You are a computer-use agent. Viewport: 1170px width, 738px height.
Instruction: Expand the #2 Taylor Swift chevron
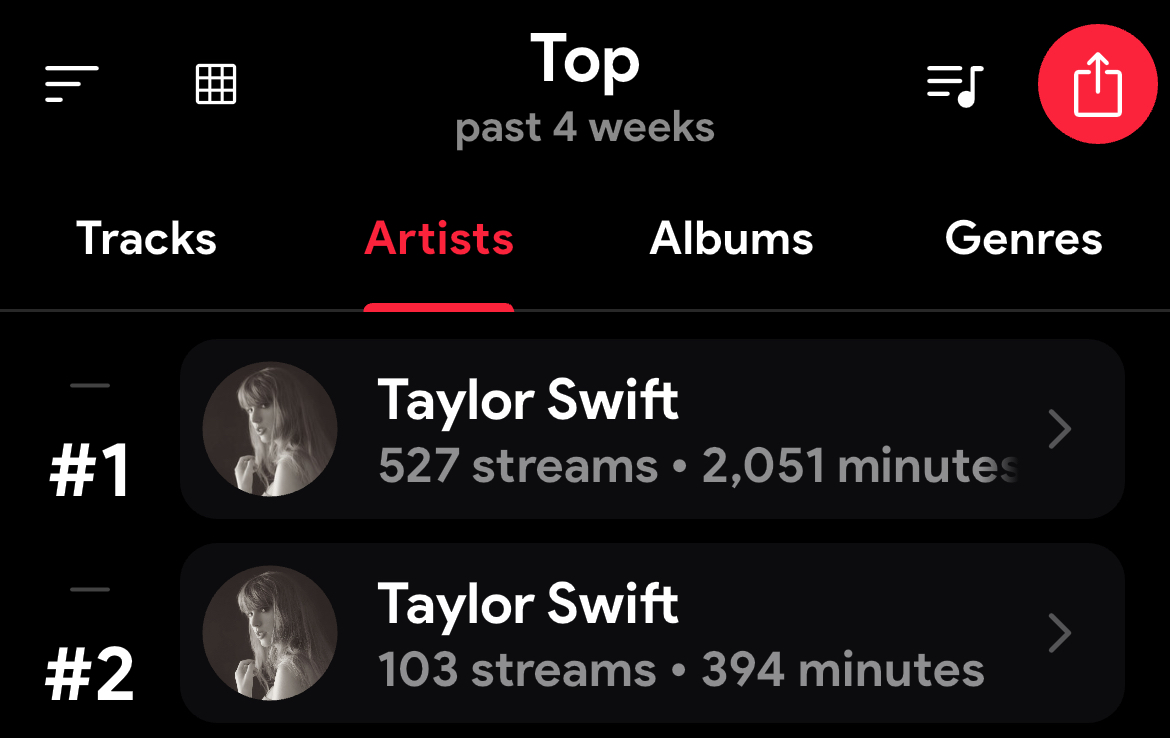(x=1059, y=633)
